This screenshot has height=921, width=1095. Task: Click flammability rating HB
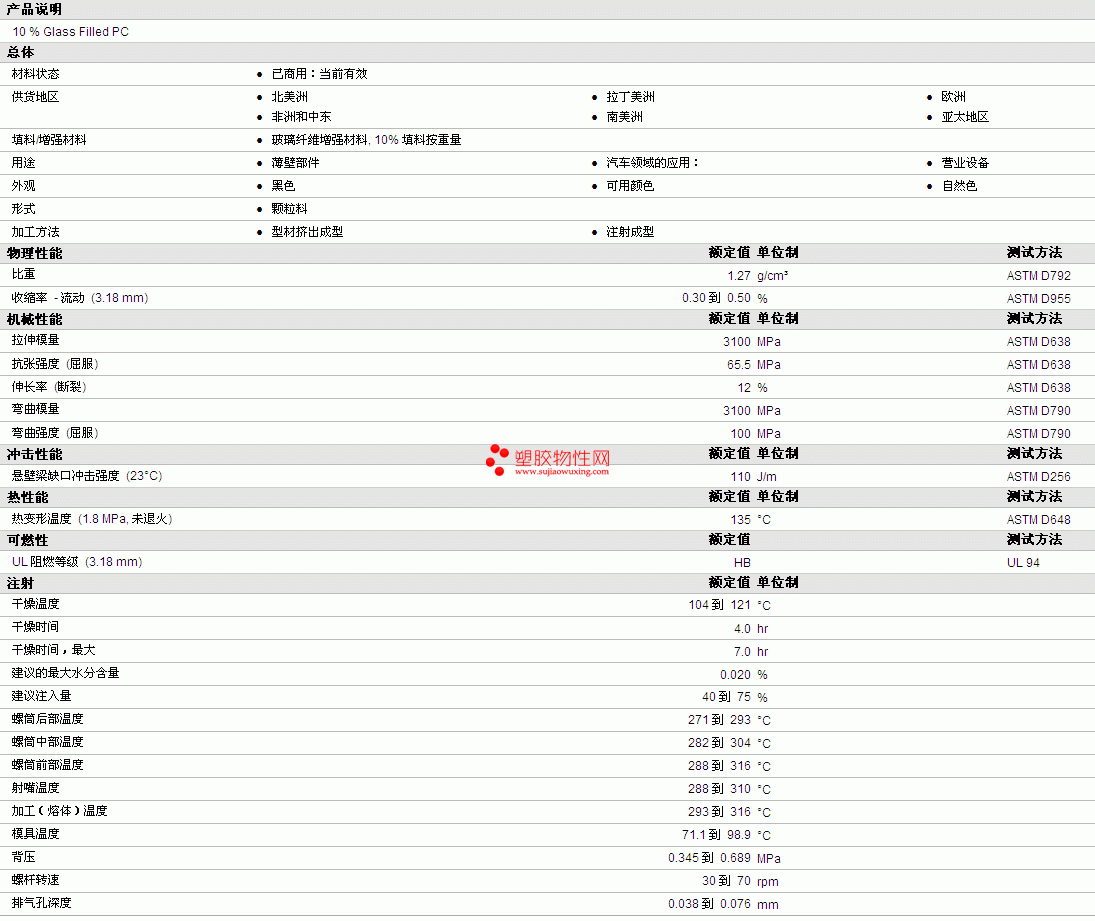pos(742,563)
